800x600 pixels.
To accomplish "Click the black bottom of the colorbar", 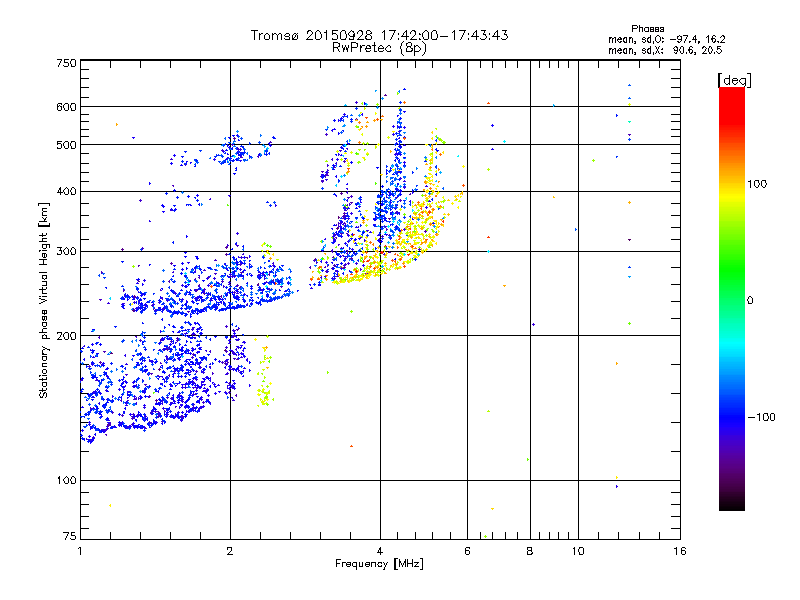I will click(732, 503).
